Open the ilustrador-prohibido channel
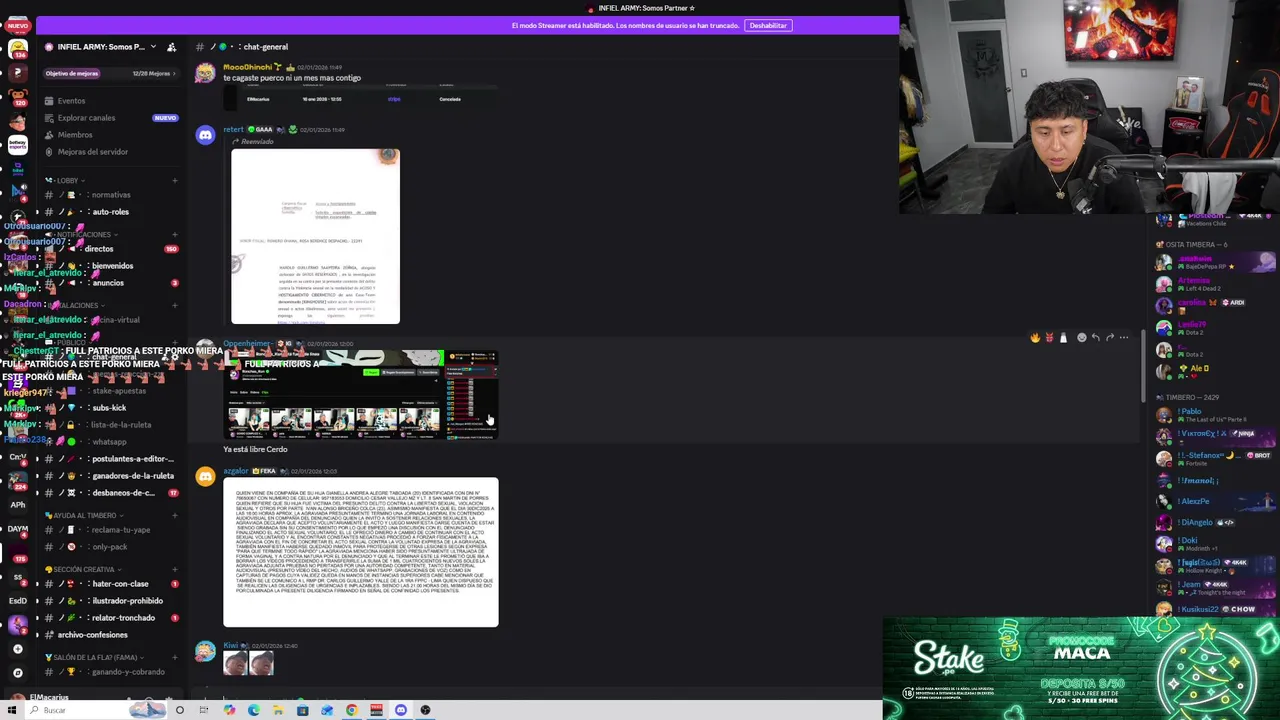 click(110, 601)
